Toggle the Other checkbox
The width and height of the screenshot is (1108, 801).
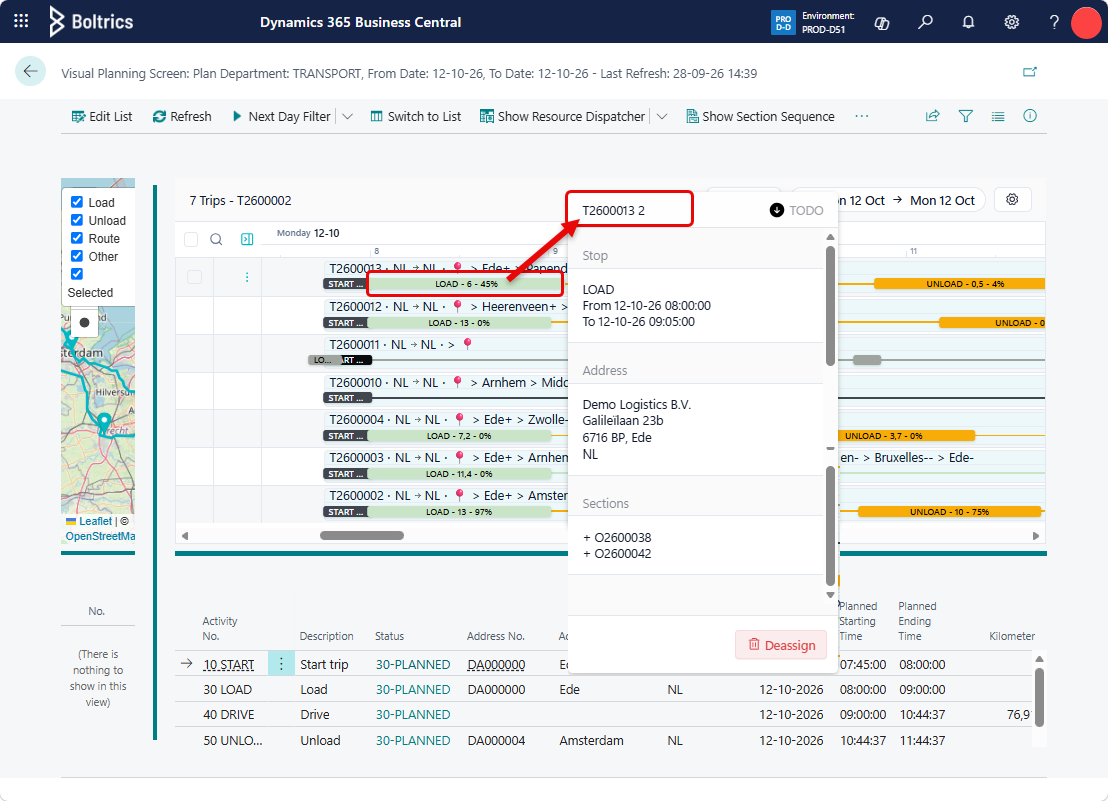coord(77,256)
